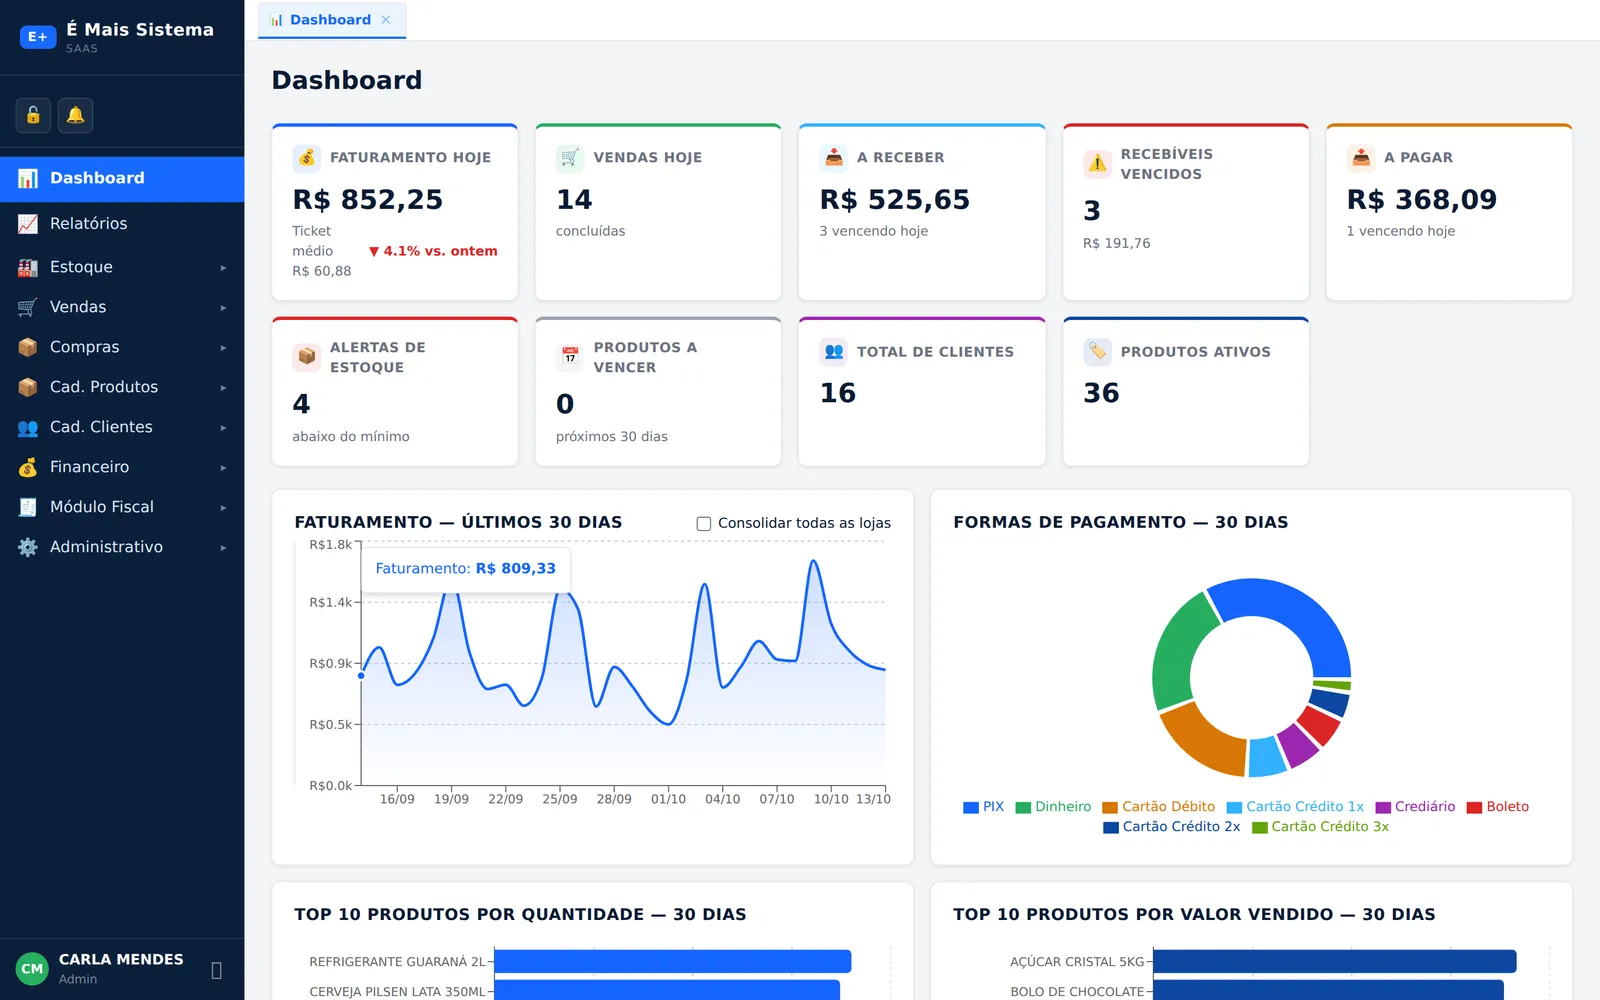The width and height of the screenshot is (1600, 1000).
Task: Click the inbox icon on A Receber card
Action: 834,158
